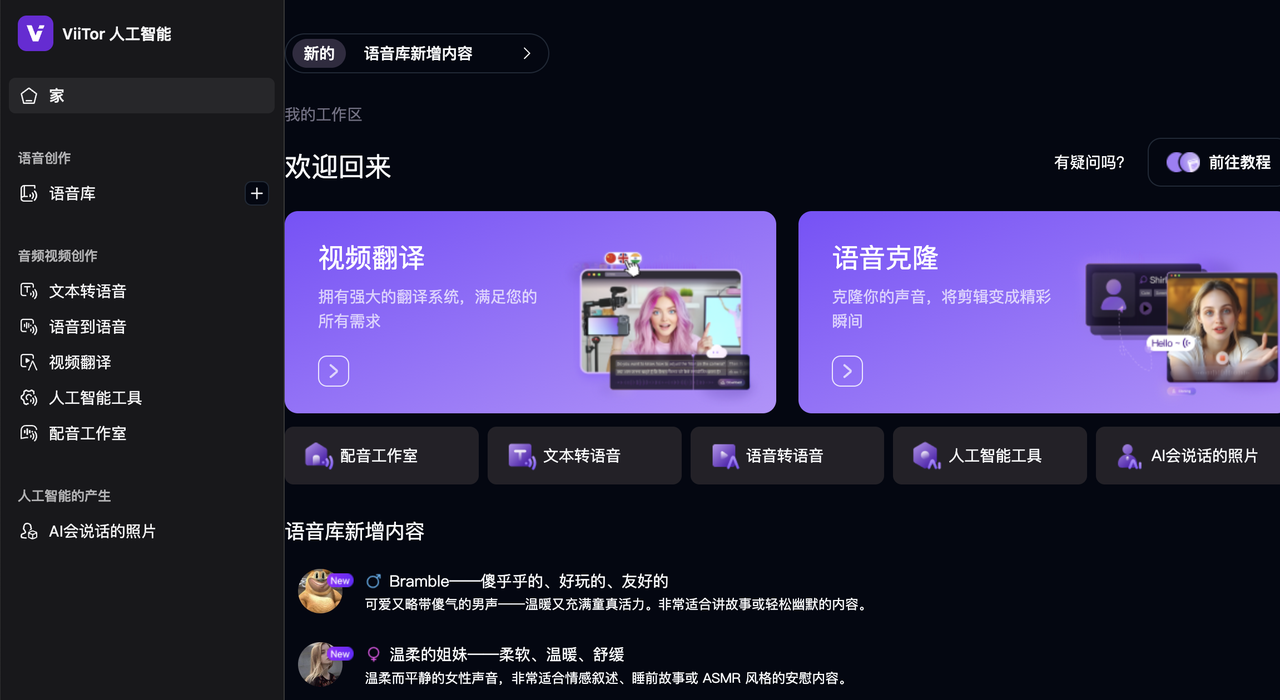Click the ViiTor logo icon
This screenshot has width=1280, height=700.
pos(35,33)
